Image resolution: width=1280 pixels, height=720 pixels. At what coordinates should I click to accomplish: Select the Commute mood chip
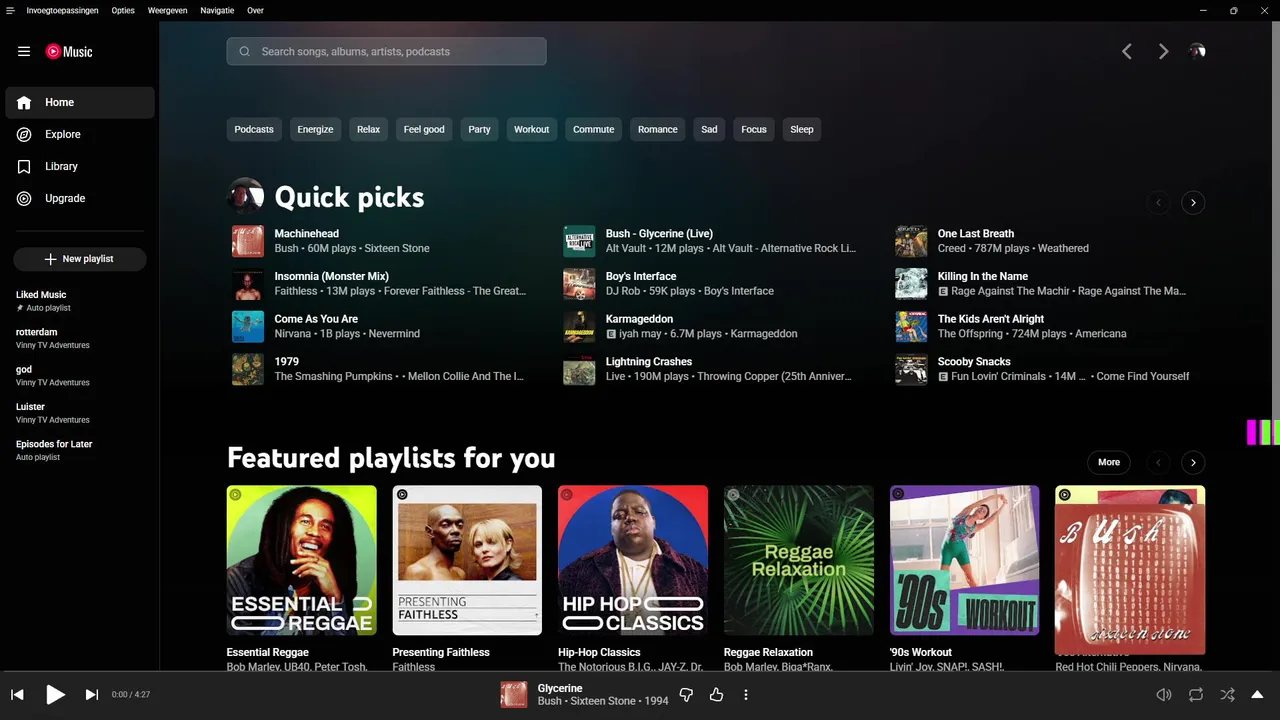[x=593, y=129]
